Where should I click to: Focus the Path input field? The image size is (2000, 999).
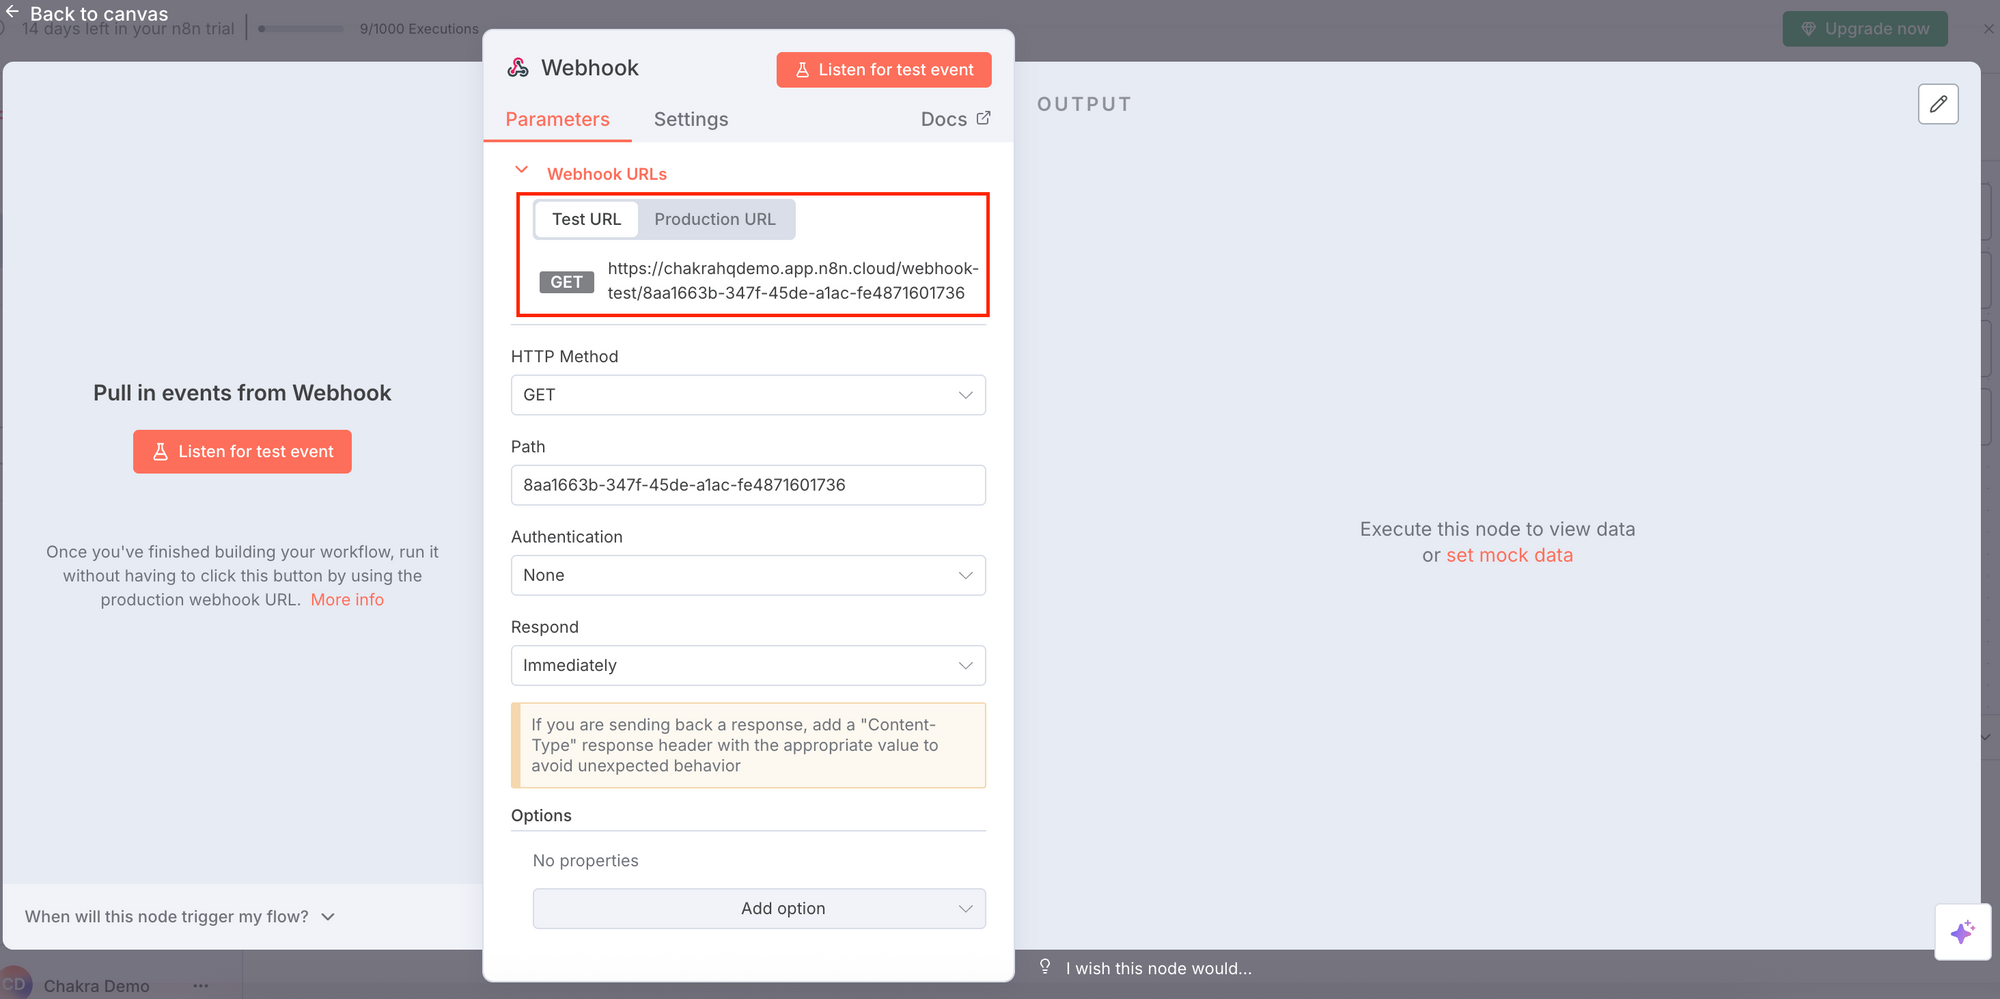[x=748, y=485]
